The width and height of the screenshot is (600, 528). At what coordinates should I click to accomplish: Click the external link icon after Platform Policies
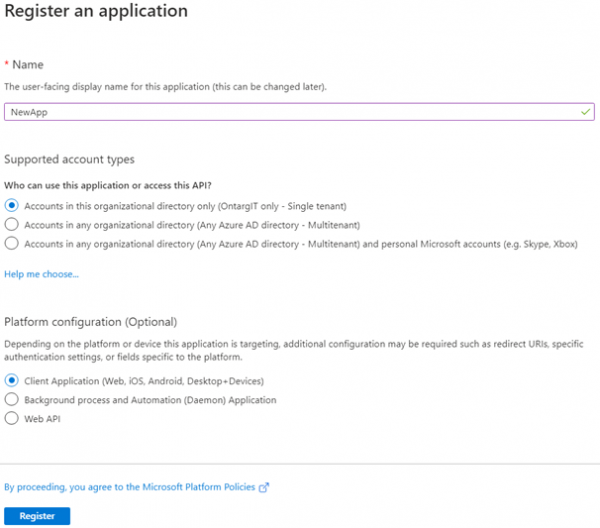click(x=264, y=487)
